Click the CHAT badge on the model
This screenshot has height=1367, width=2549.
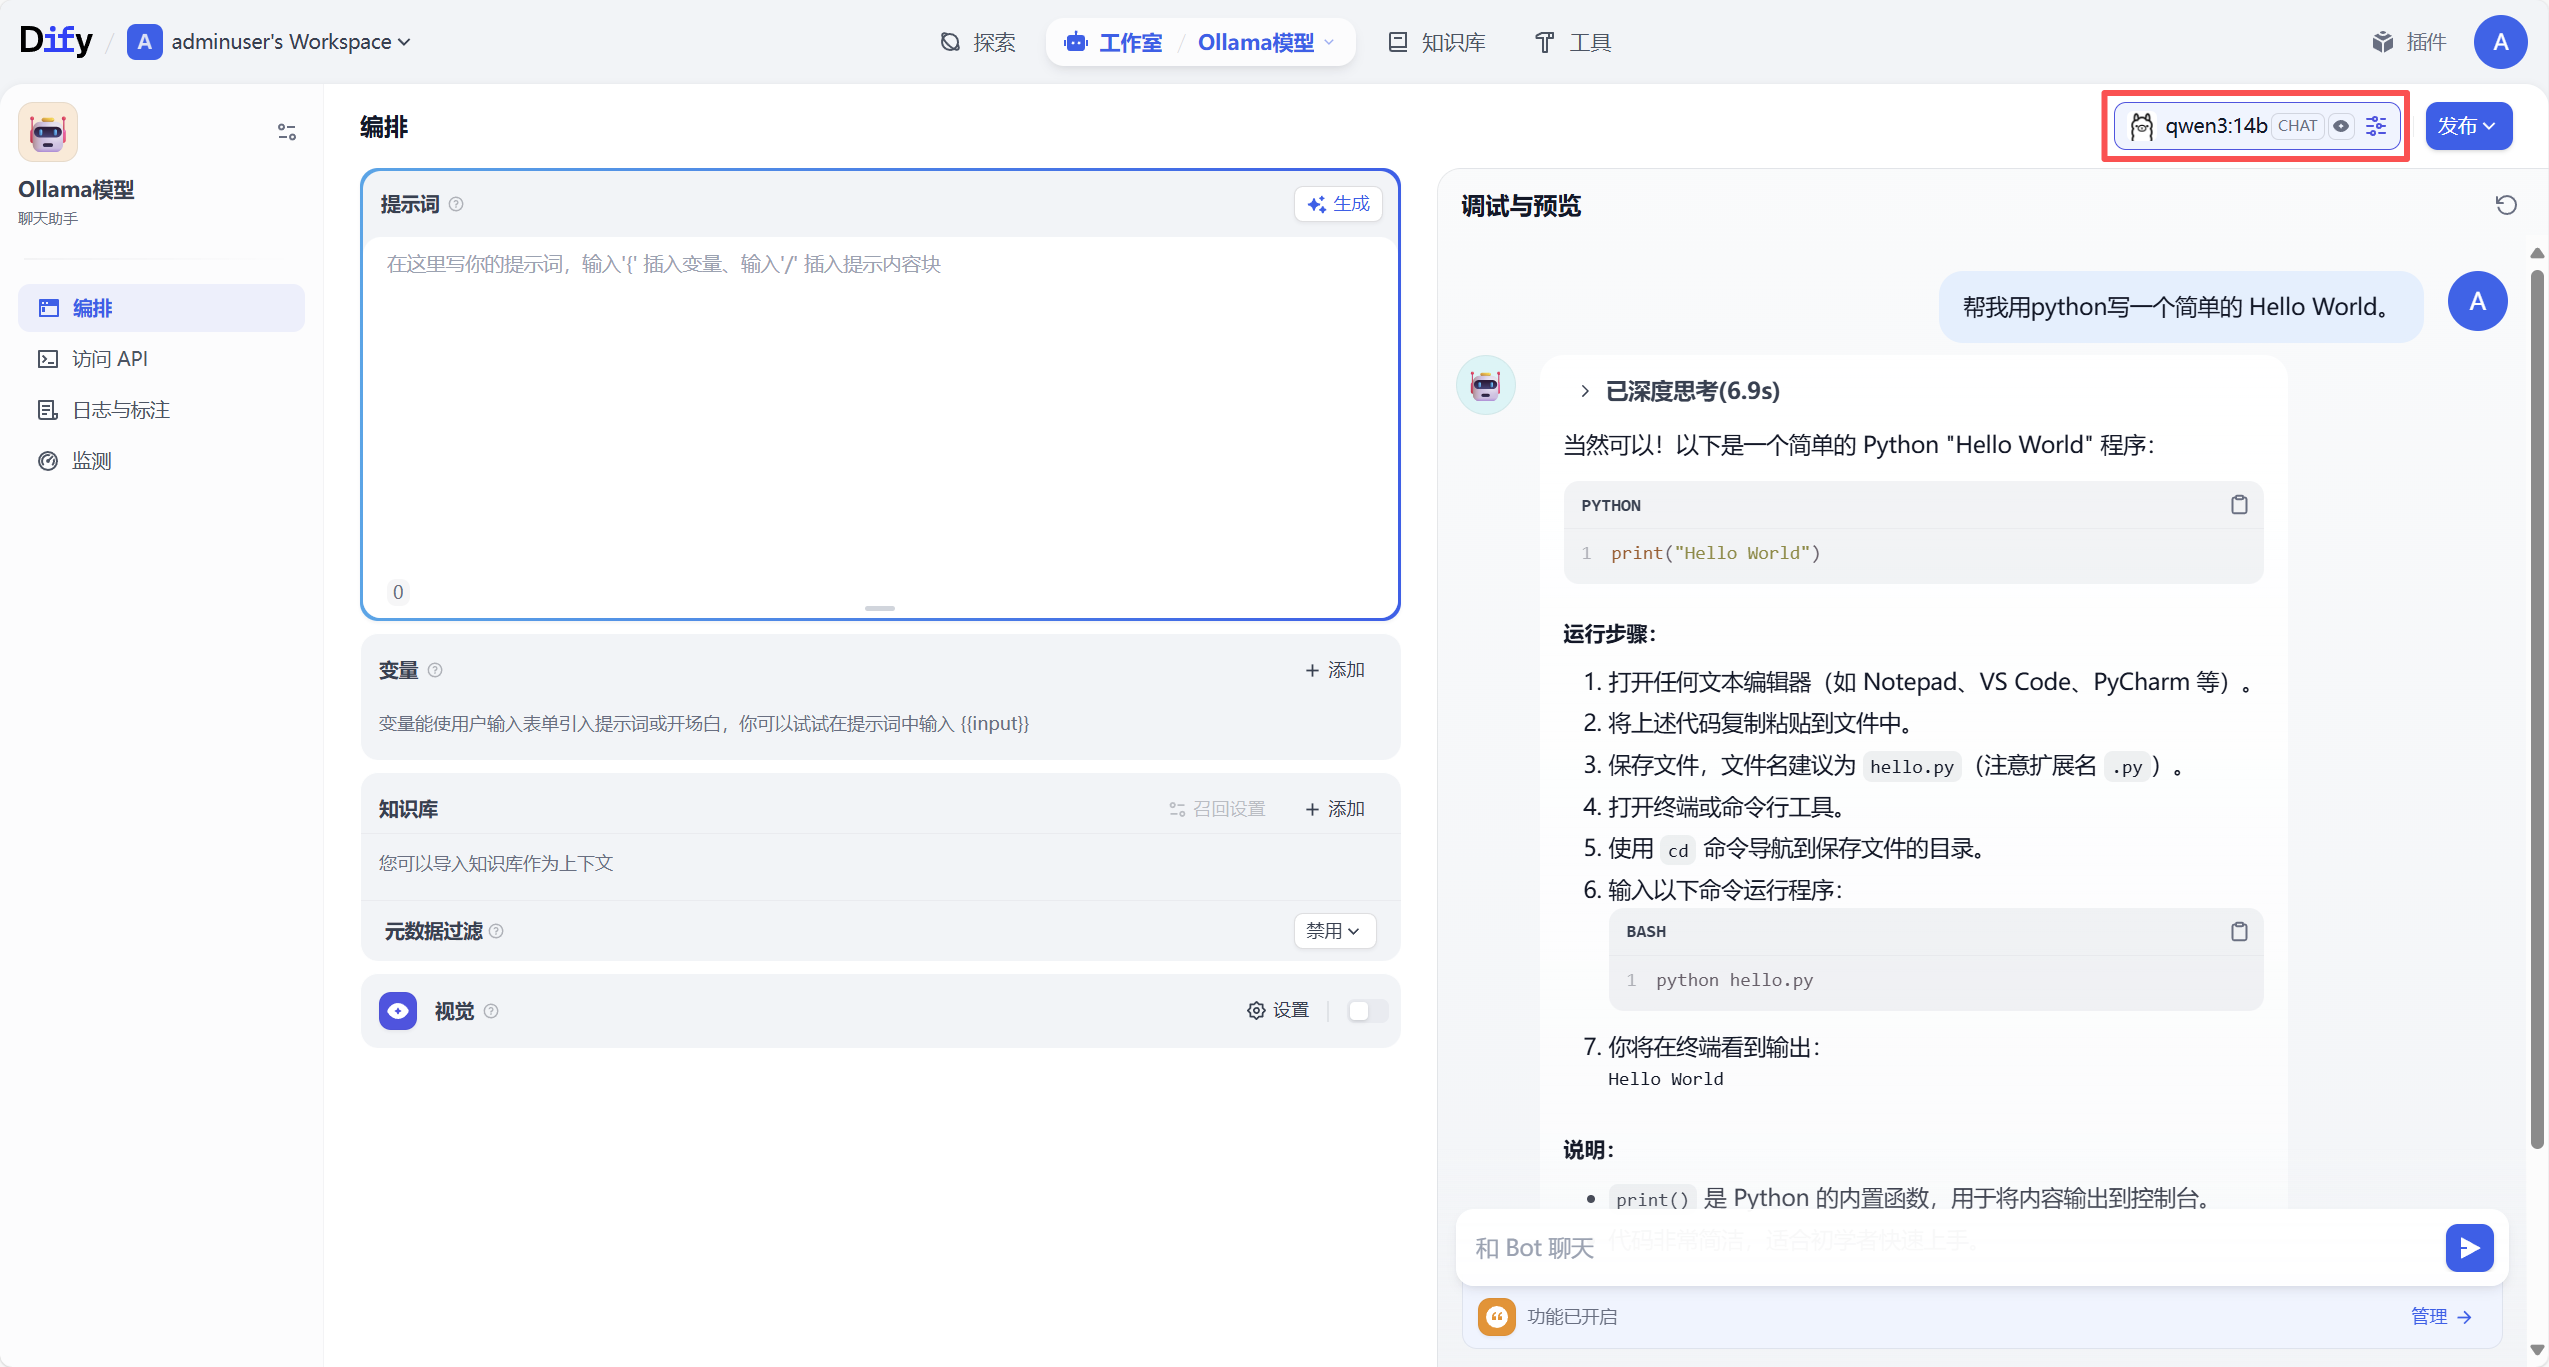pyautogui.click(x=2297, y=126)
